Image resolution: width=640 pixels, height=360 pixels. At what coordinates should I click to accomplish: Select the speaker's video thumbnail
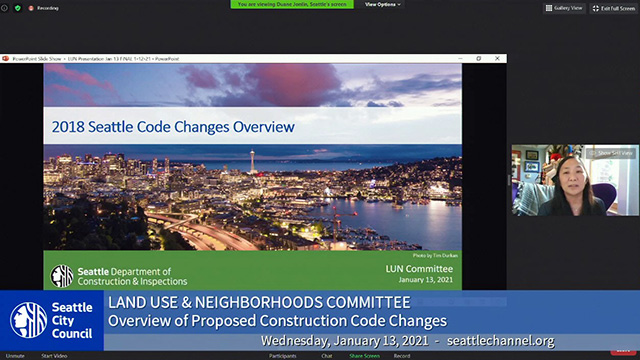575,180
